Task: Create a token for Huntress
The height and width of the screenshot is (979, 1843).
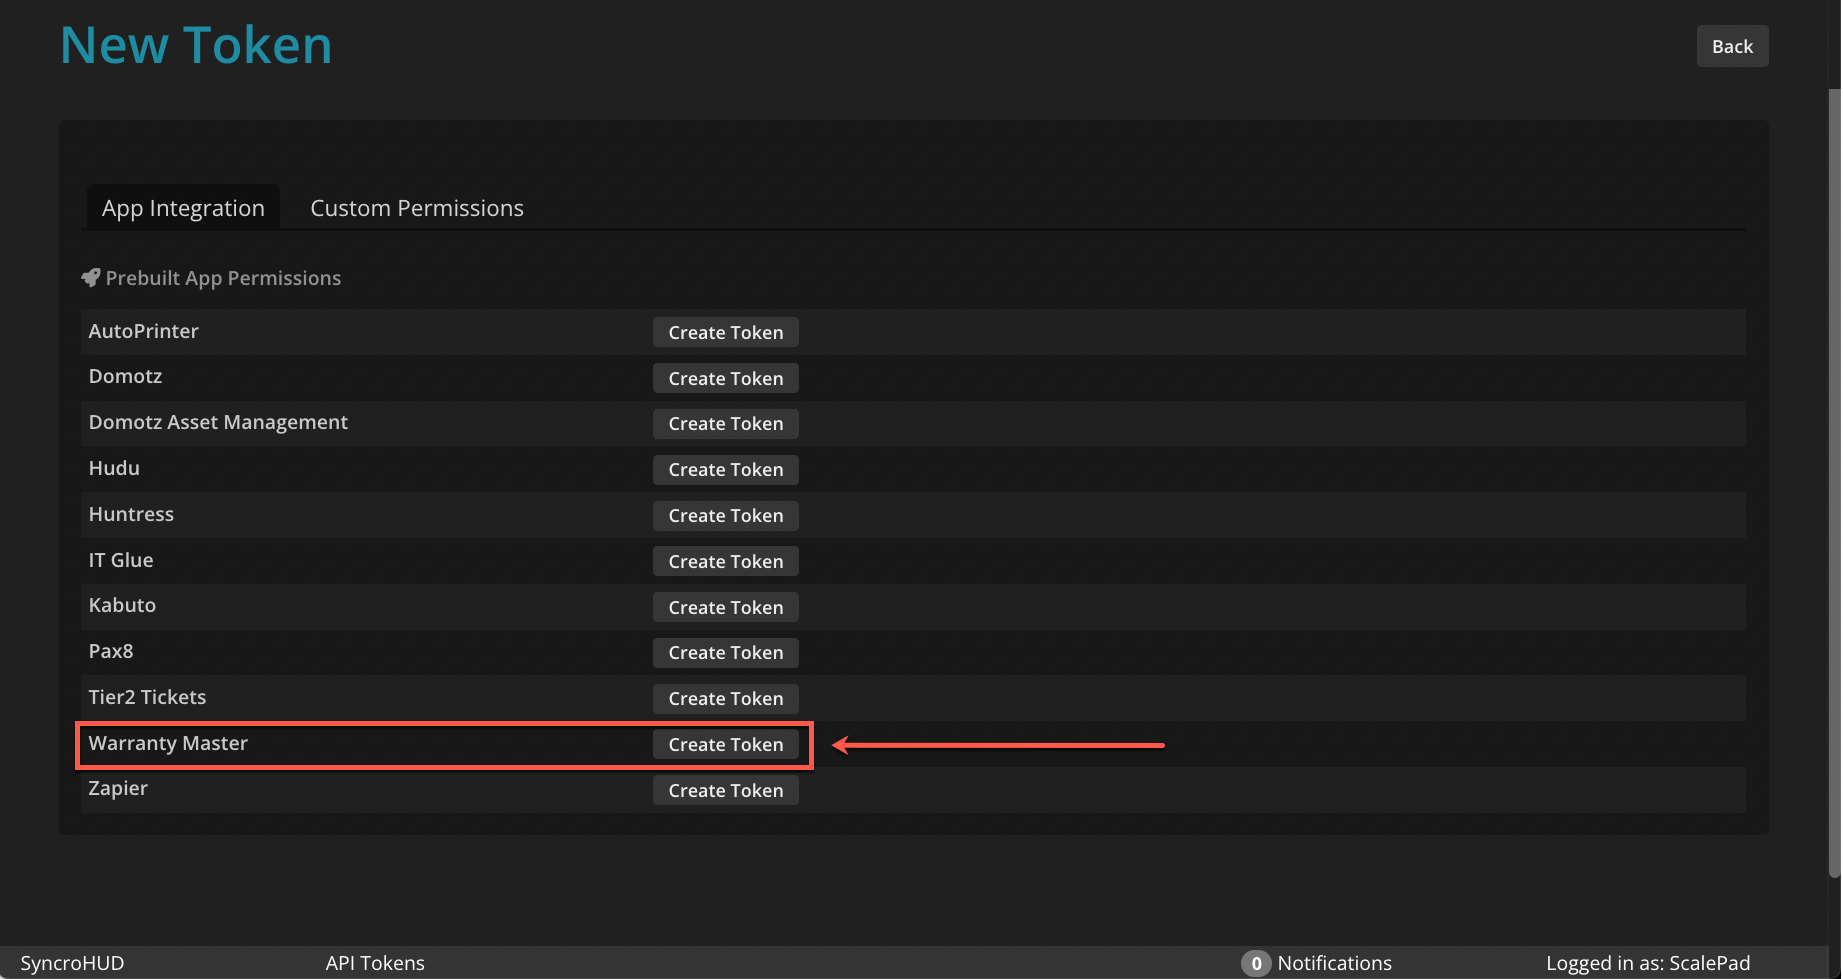Action: point(726,516)
